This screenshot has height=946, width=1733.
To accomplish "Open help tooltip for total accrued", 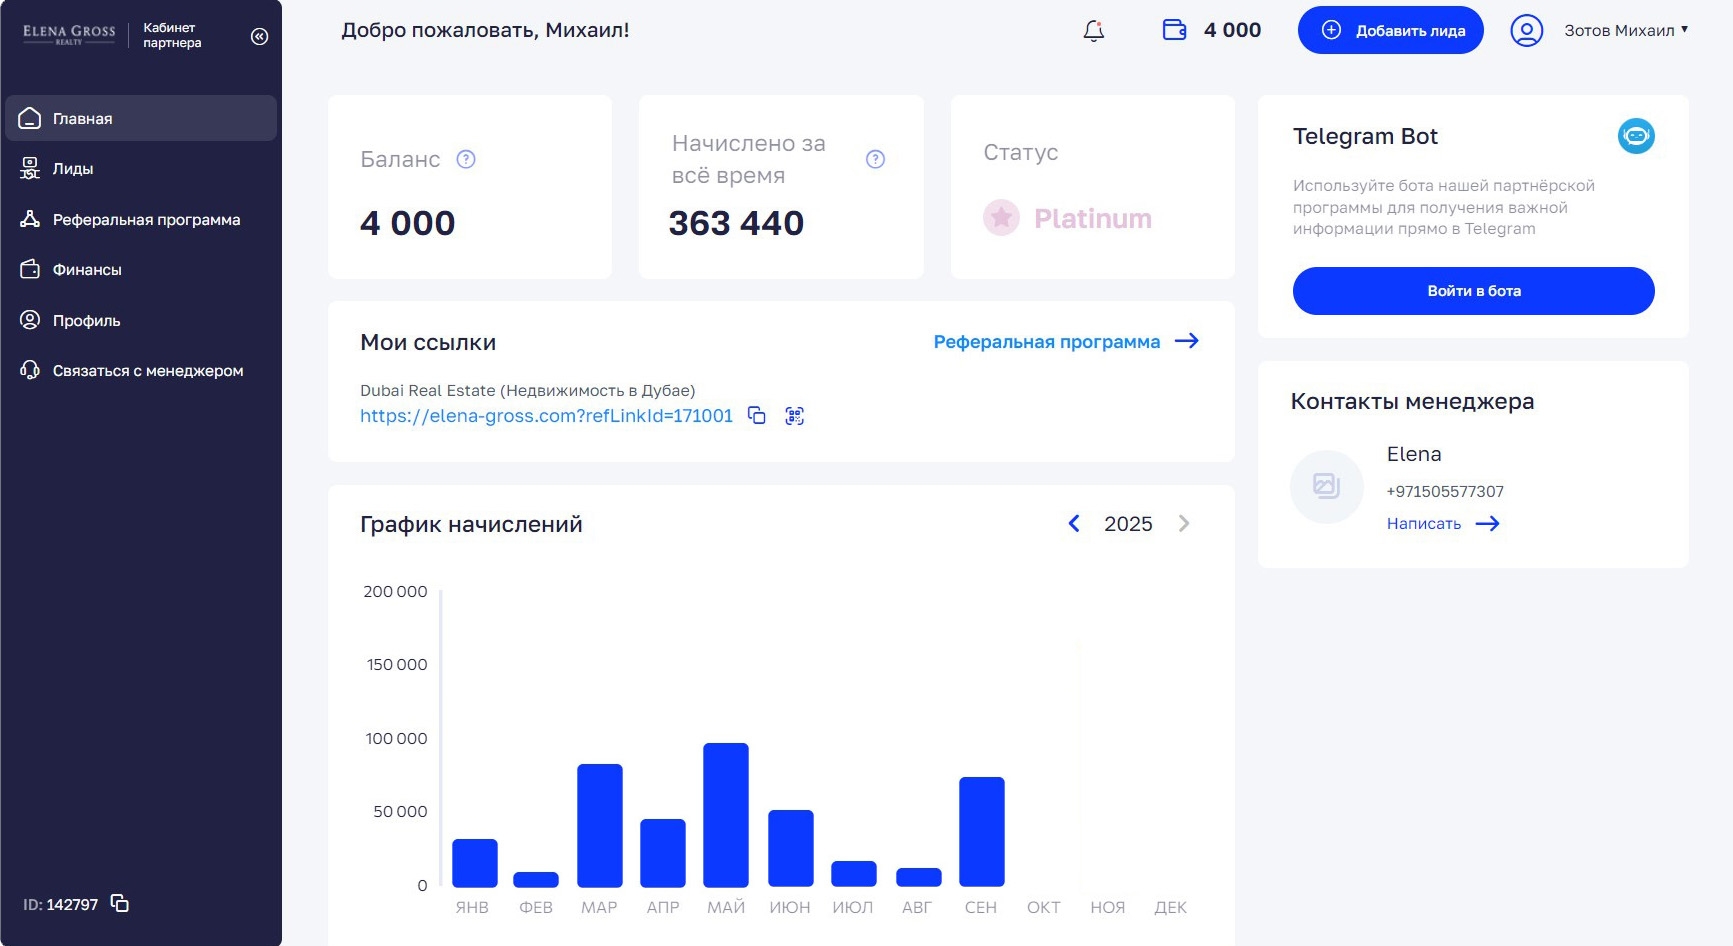I will click(x=875, y=159).
